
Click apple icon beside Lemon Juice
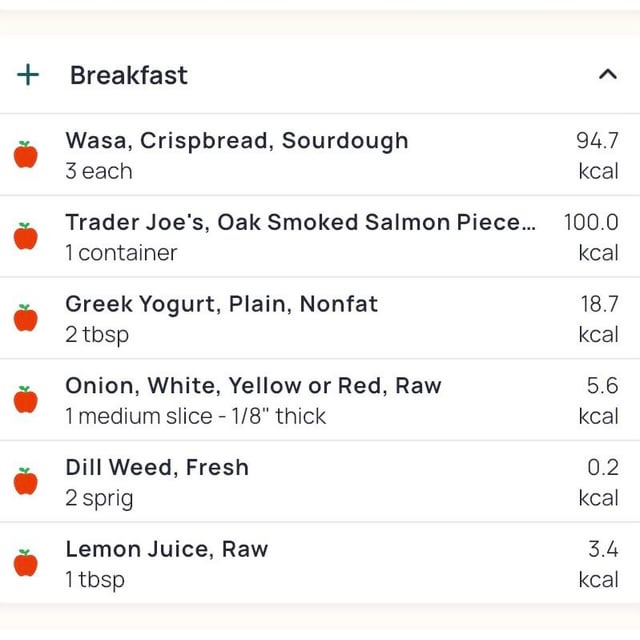pyautogui.click(x=26, y=563)
